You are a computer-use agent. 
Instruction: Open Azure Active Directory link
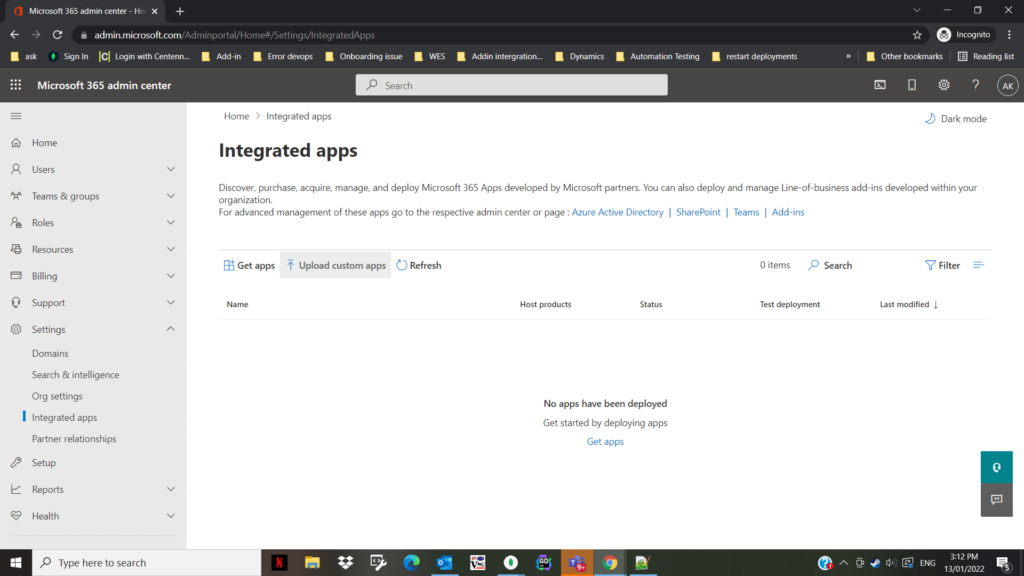617,212
